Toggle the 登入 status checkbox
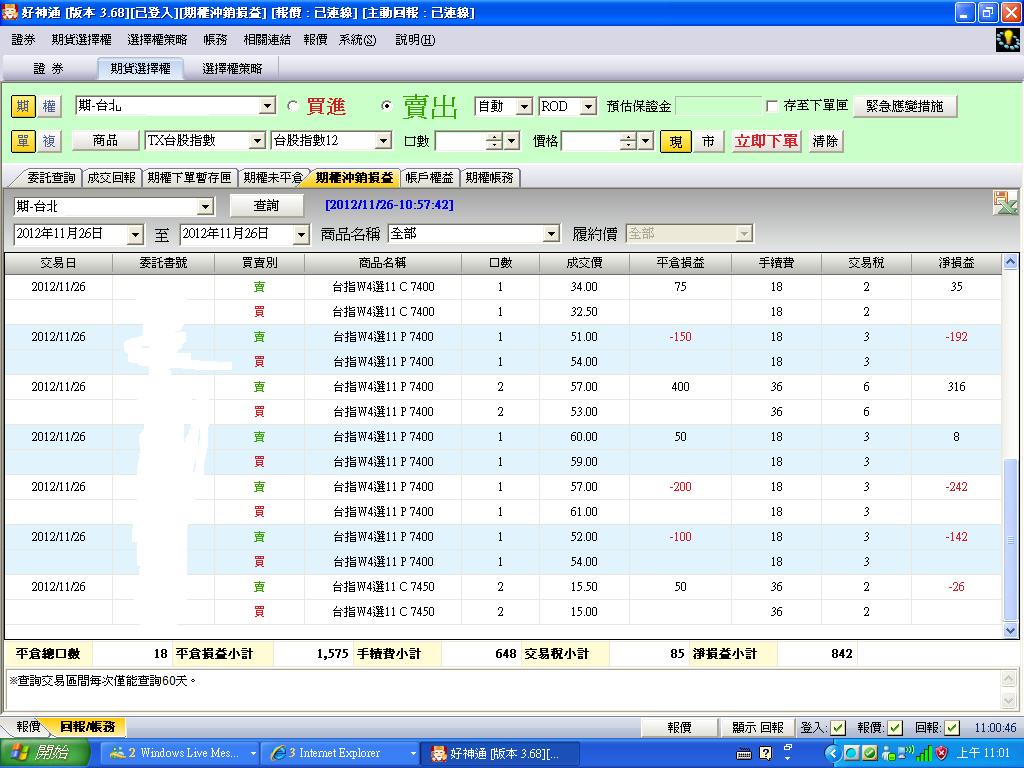The height and width of the screenshot is (768, 1024). pos(838,728)
